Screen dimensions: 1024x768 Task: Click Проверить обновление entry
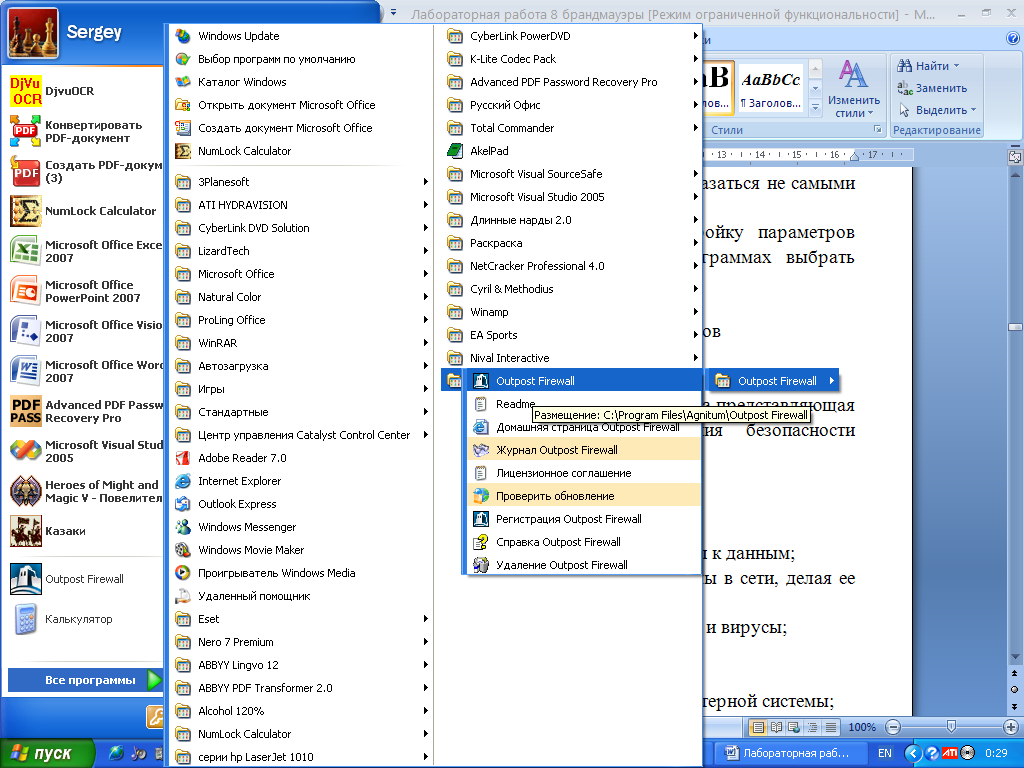coord(583,496)
